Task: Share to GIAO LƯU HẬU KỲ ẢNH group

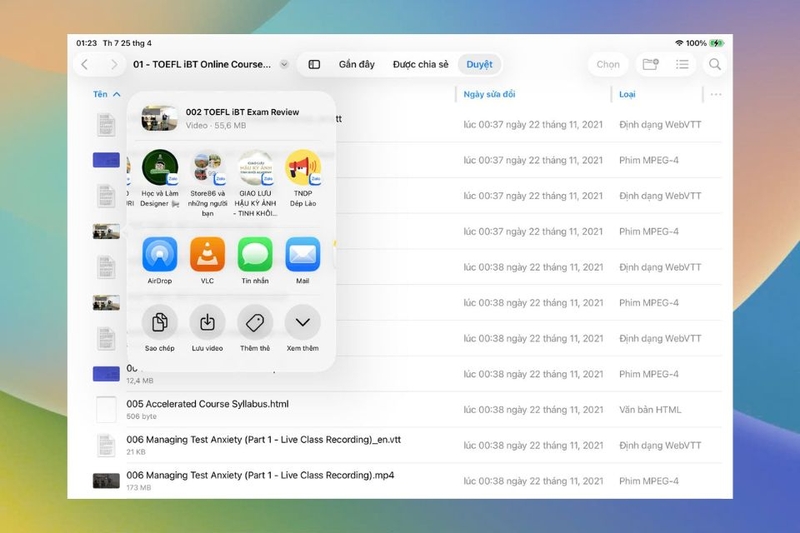Action: [255, 183]
